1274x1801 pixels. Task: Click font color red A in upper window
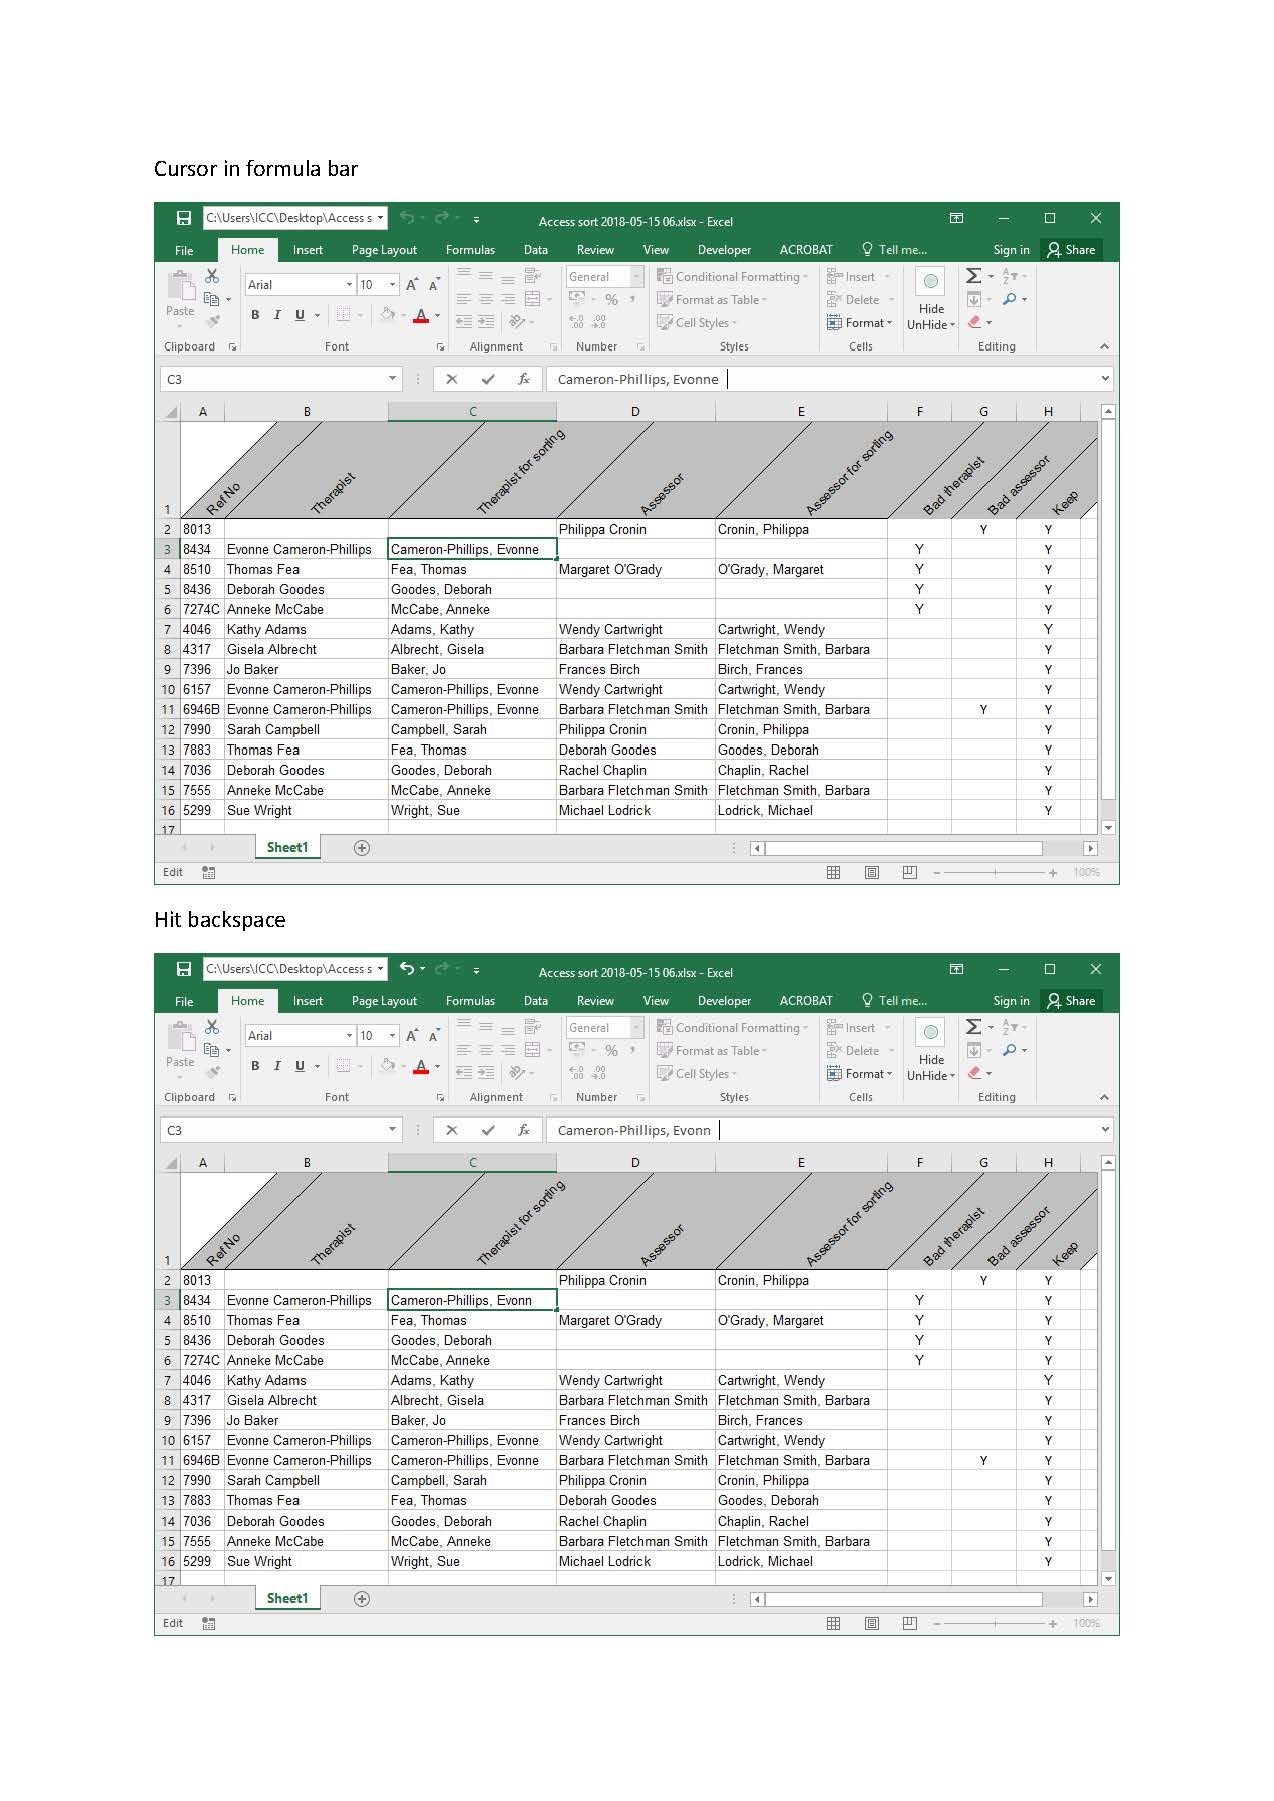[x=421, y=315]
